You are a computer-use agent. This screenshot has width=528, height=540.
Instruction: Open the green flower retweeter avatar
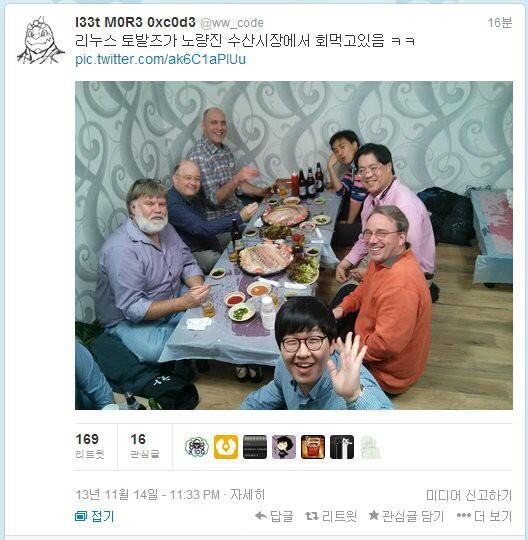197,447
